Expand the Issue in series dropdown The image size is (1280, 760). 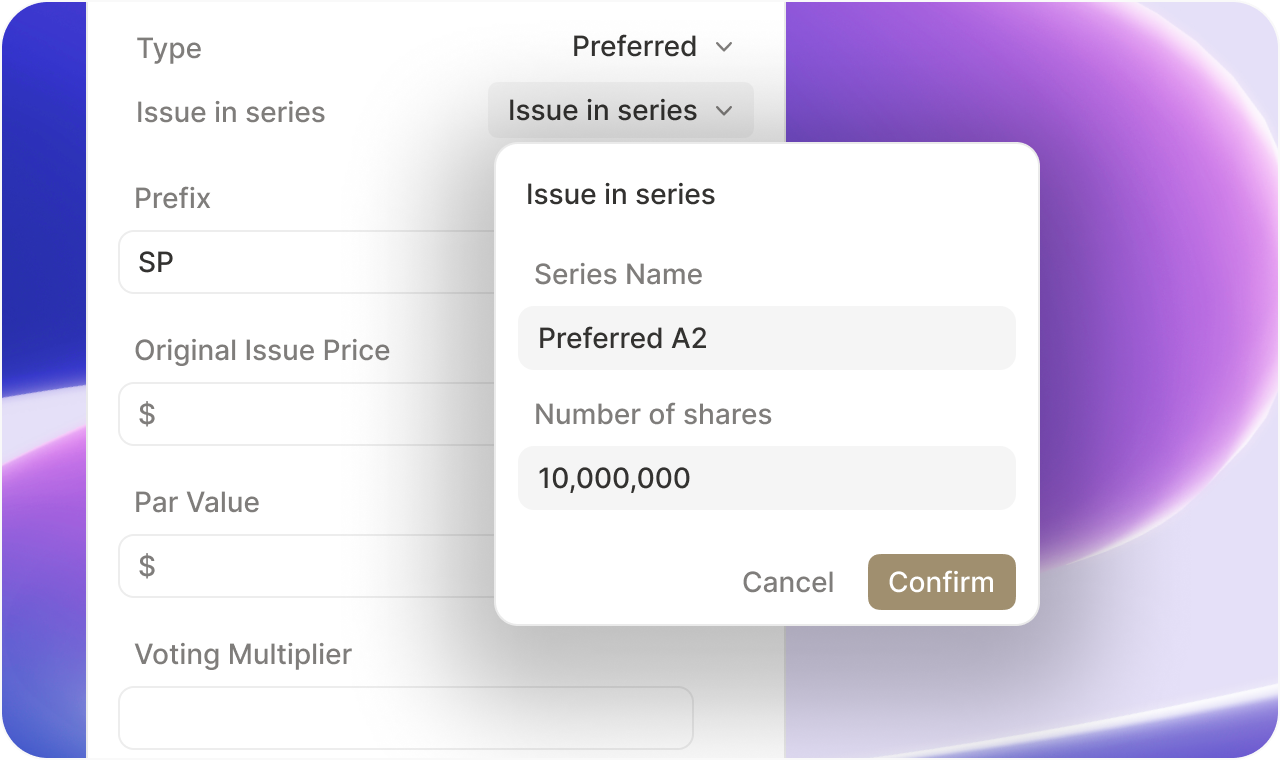(620, 110)
